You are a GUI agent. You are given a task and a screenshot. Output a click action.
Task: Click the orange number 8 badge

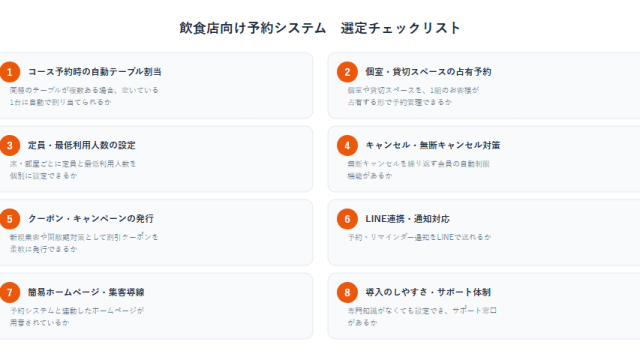[347, 293]
